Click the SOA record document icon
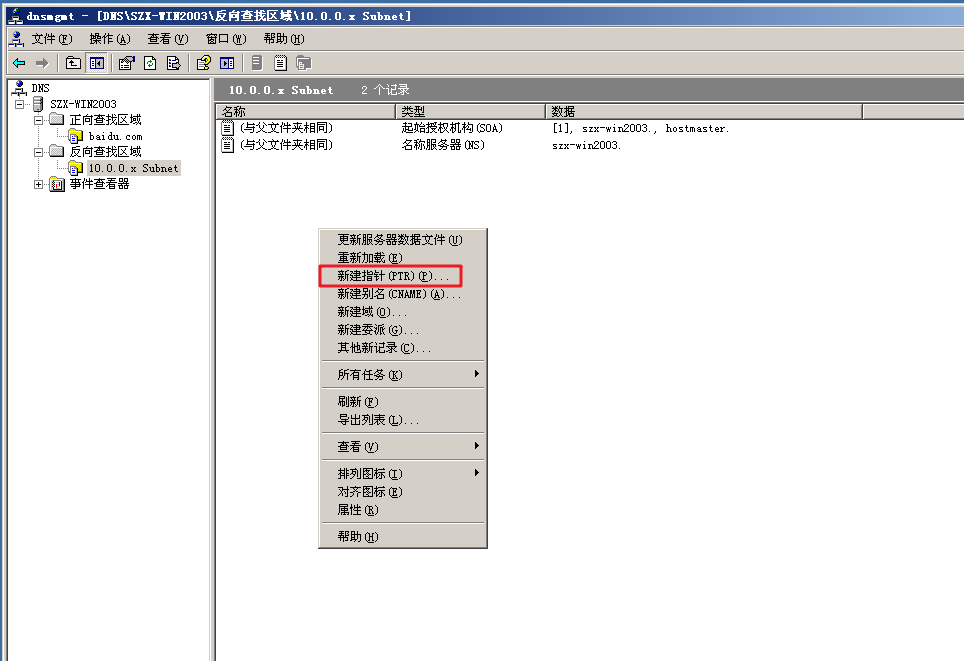Screen dimensions: 964x661 (227, 128)
